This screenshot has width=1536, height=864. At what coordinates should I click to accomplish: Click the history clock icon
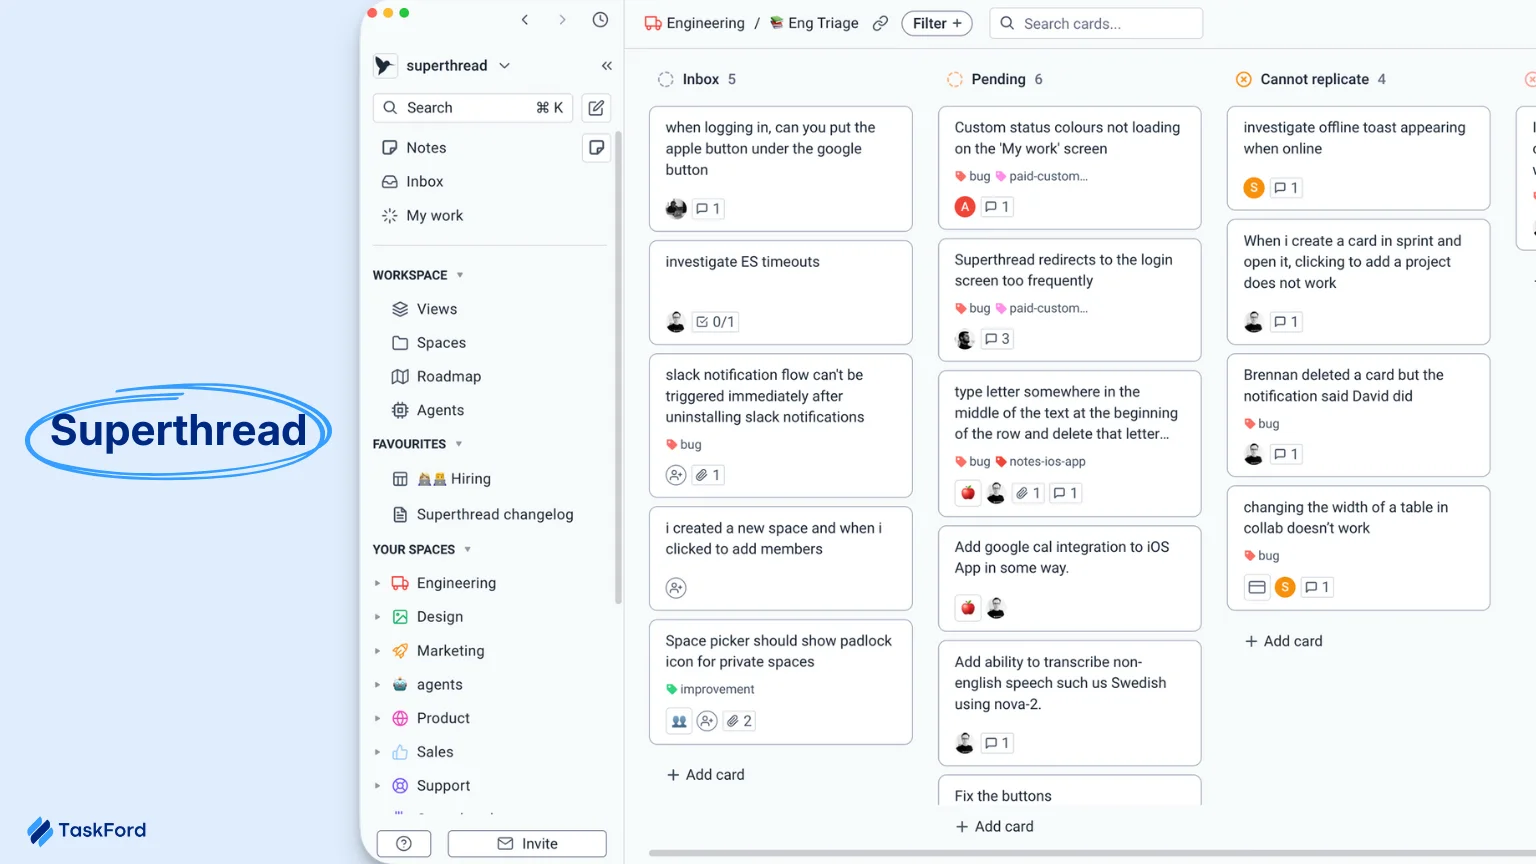(x=600, y=20)
